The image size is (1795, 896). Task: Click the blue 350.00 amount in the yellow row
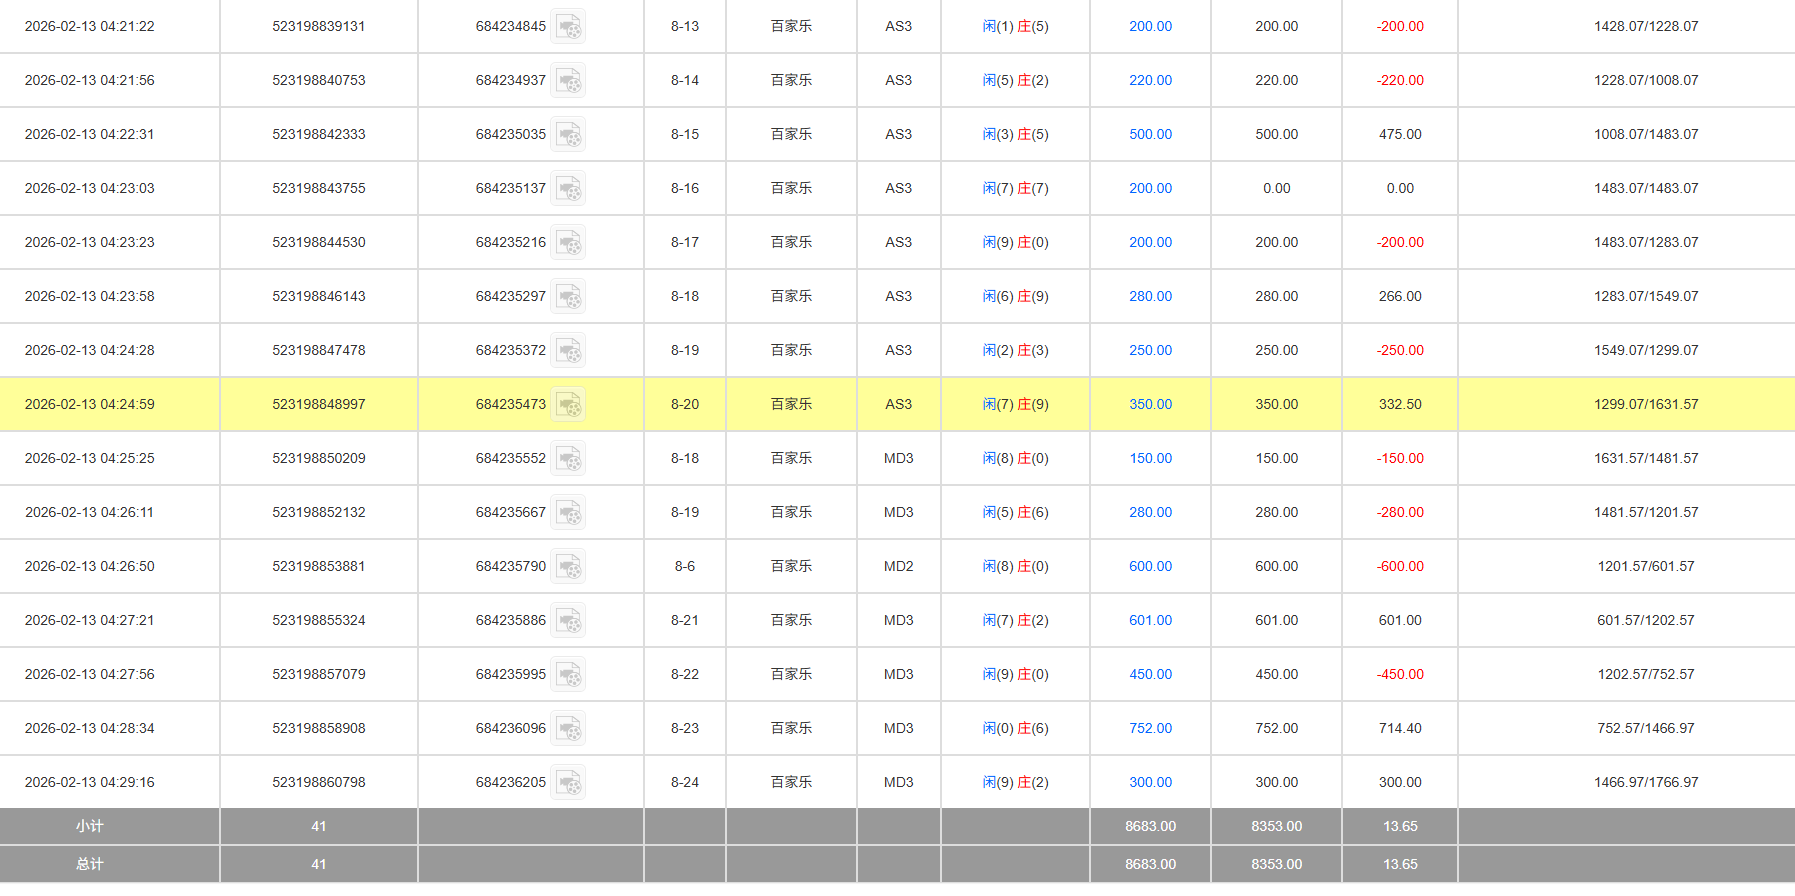[x=1150, y=404]
